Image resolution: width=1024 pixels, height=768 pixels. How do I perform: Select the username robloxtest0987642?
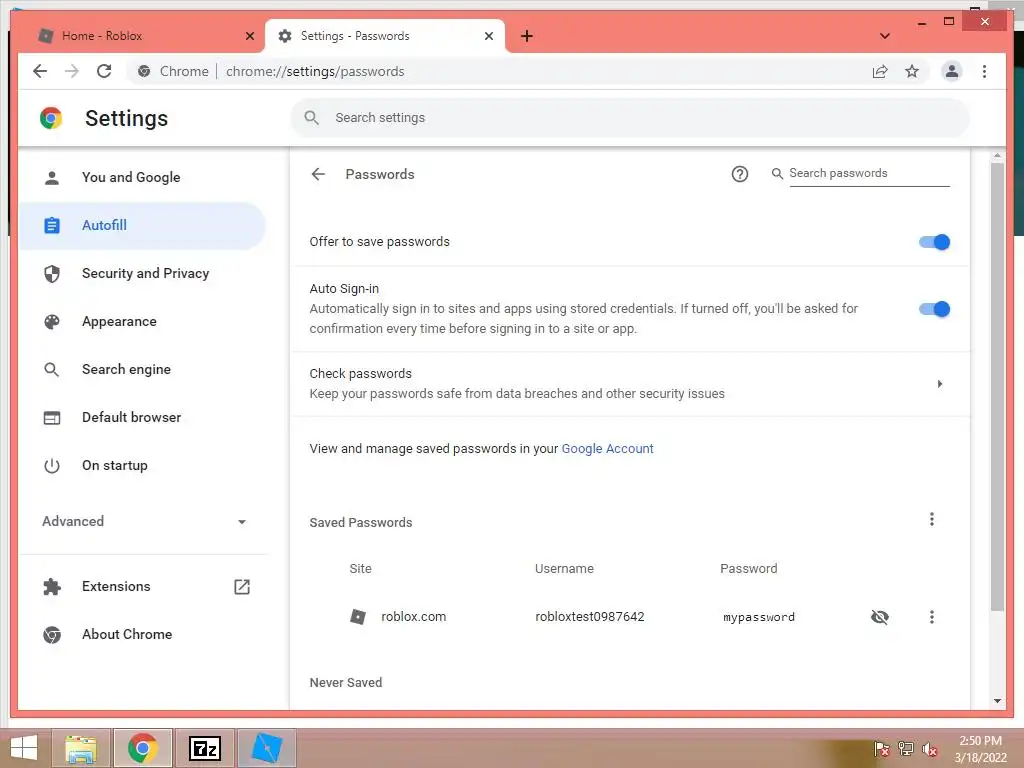pos(590,616)
